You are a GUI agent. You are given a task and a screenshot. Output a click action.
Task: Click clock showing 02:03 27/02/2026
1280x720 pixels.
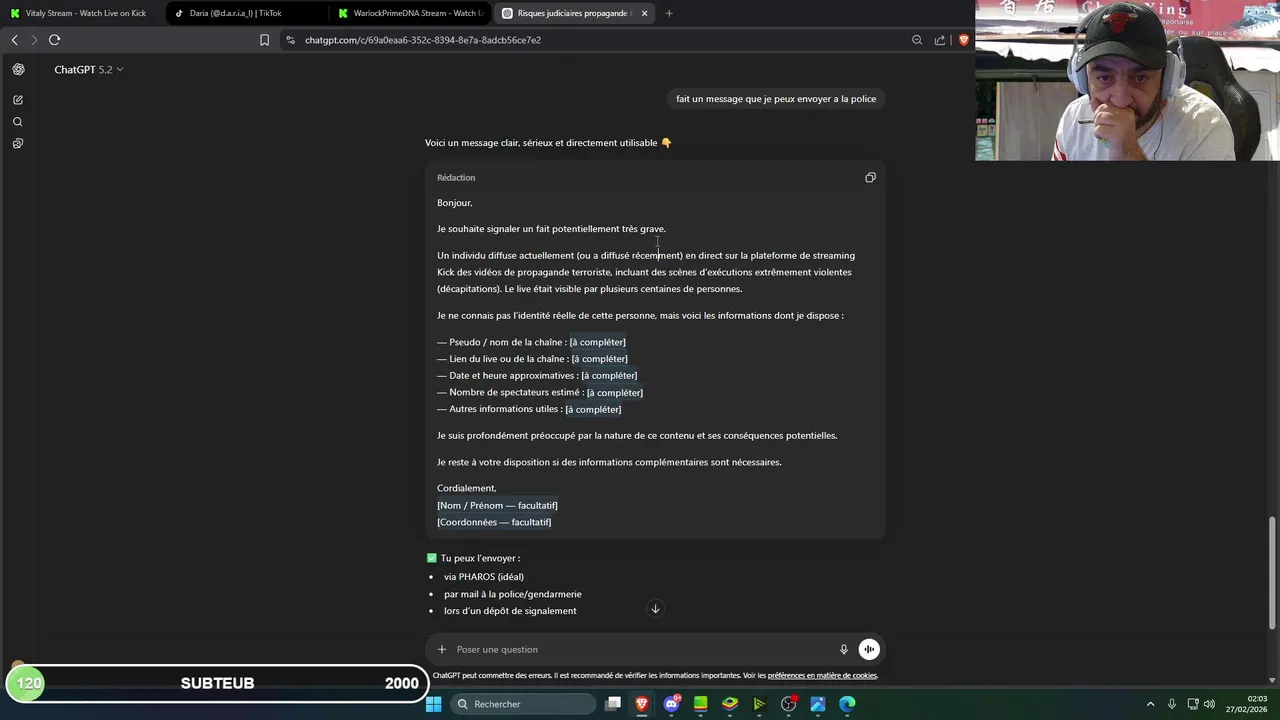(1248, 704)
